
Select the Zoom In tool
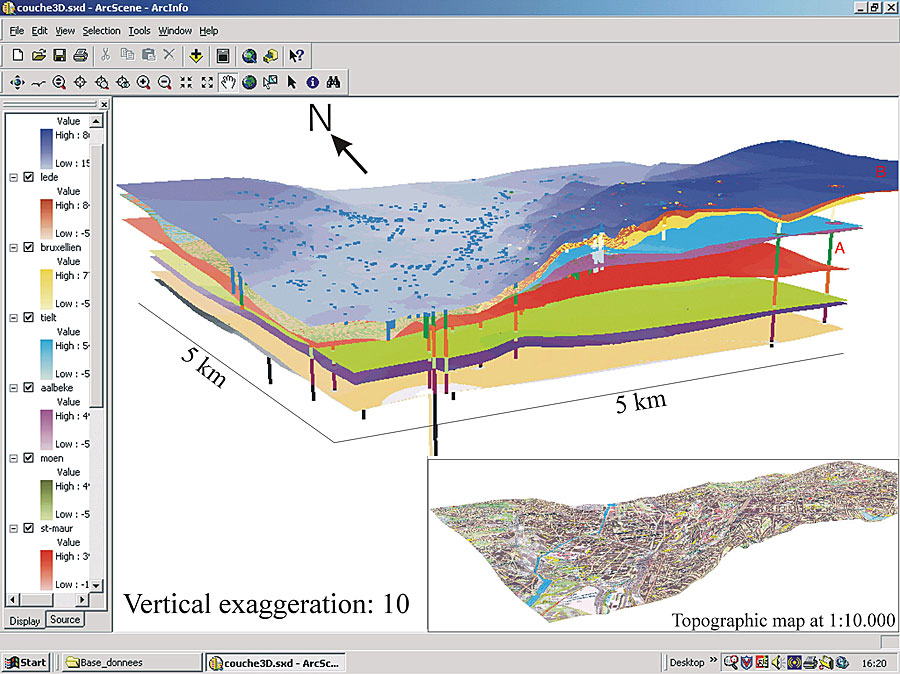click(142, 82)
